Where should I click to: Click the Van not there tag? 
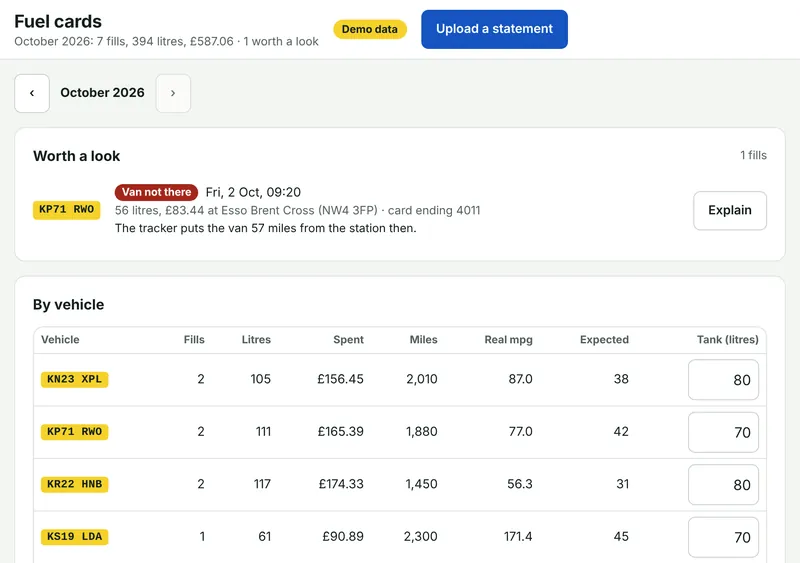point(156,192)
